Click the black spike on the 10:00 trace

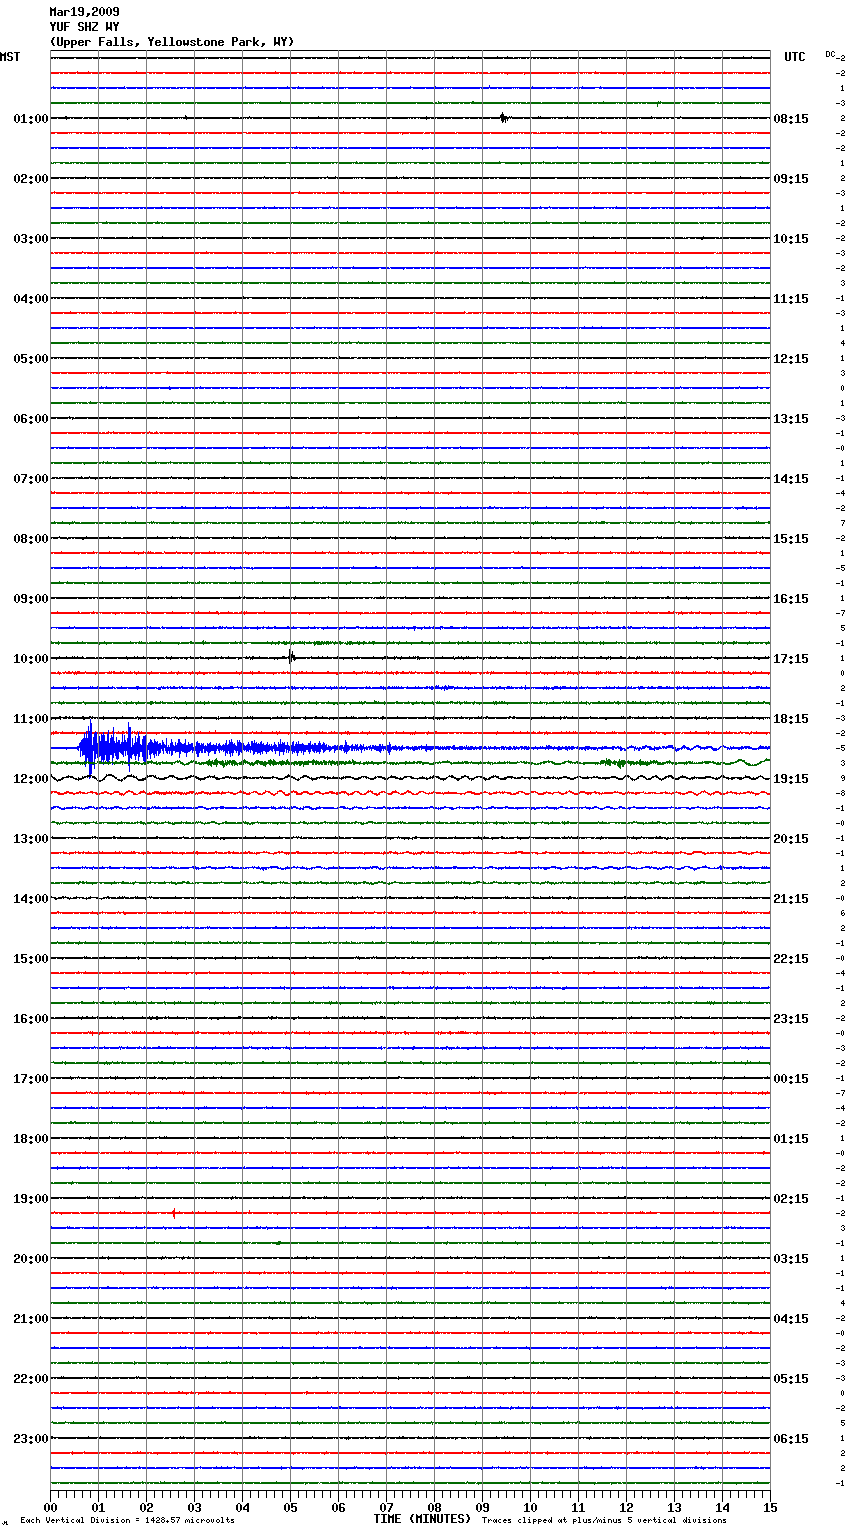[x=291, y=657]
